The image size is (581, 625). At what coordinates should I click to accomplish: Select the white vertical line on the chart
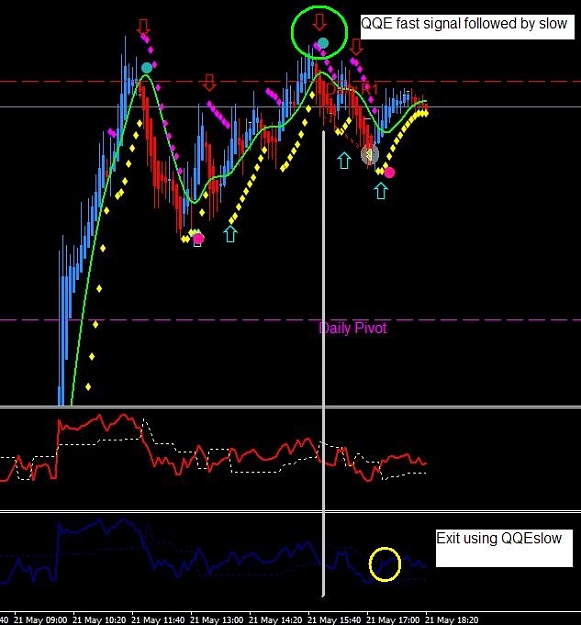pos(323,364)
